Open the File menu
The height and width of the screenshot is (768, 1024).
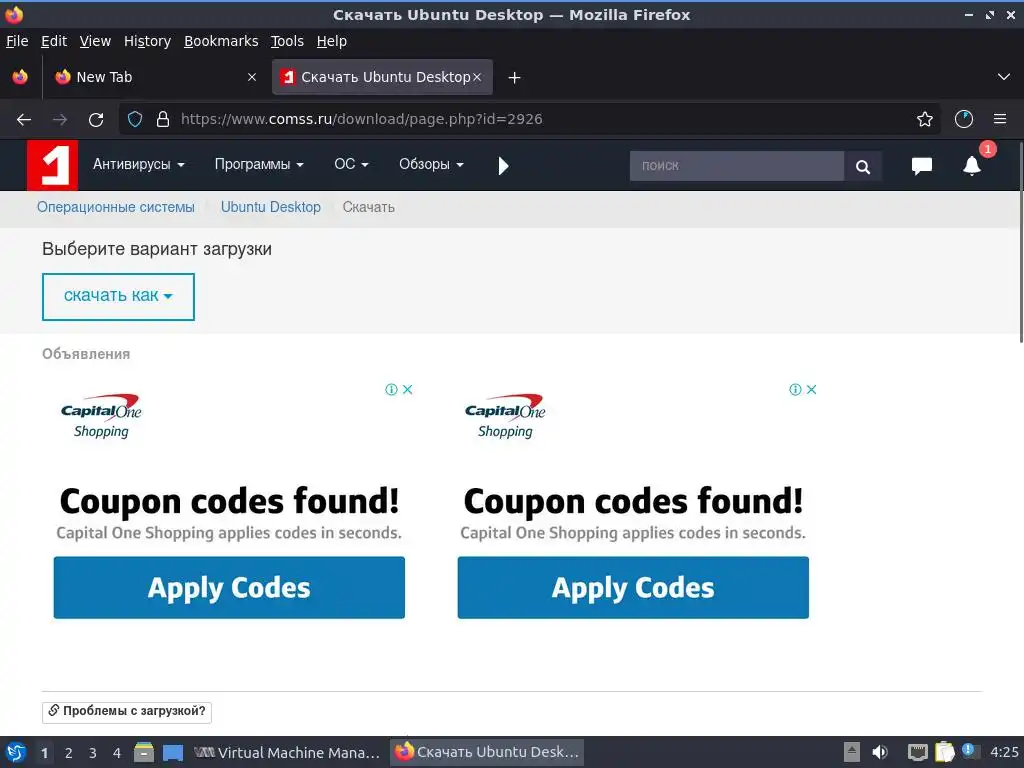click(x=17, y=41)
